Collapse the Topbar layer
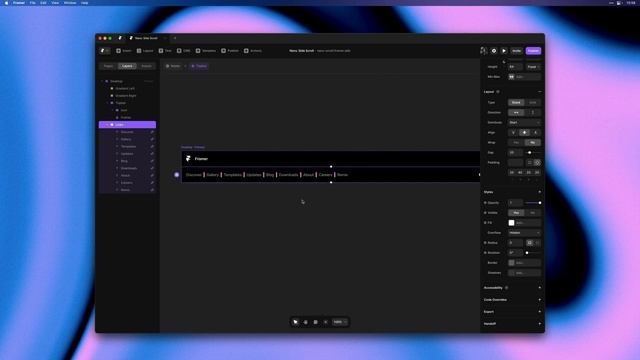 tap(107, 103)
